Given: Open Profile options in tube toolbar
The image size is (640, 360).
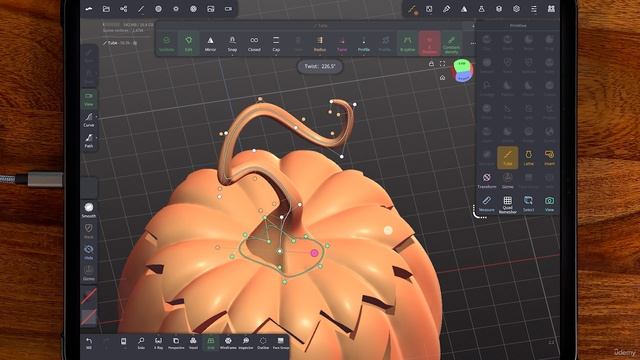Looking at the screenshot, I should tap(364, 43).
